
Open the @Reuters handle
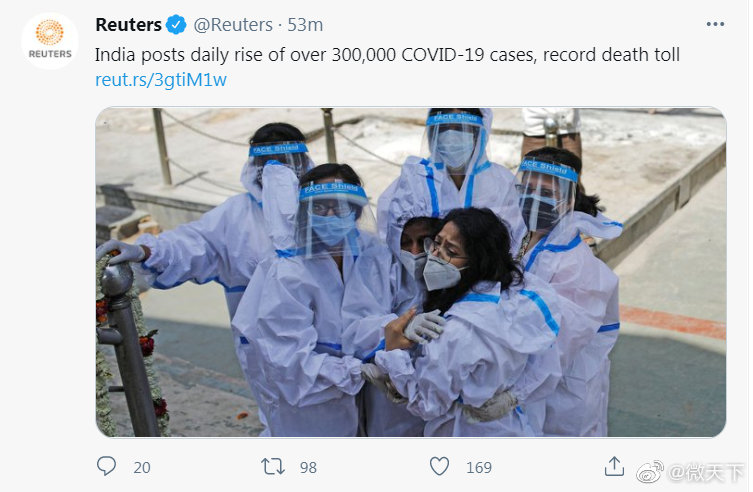(233, 24)
